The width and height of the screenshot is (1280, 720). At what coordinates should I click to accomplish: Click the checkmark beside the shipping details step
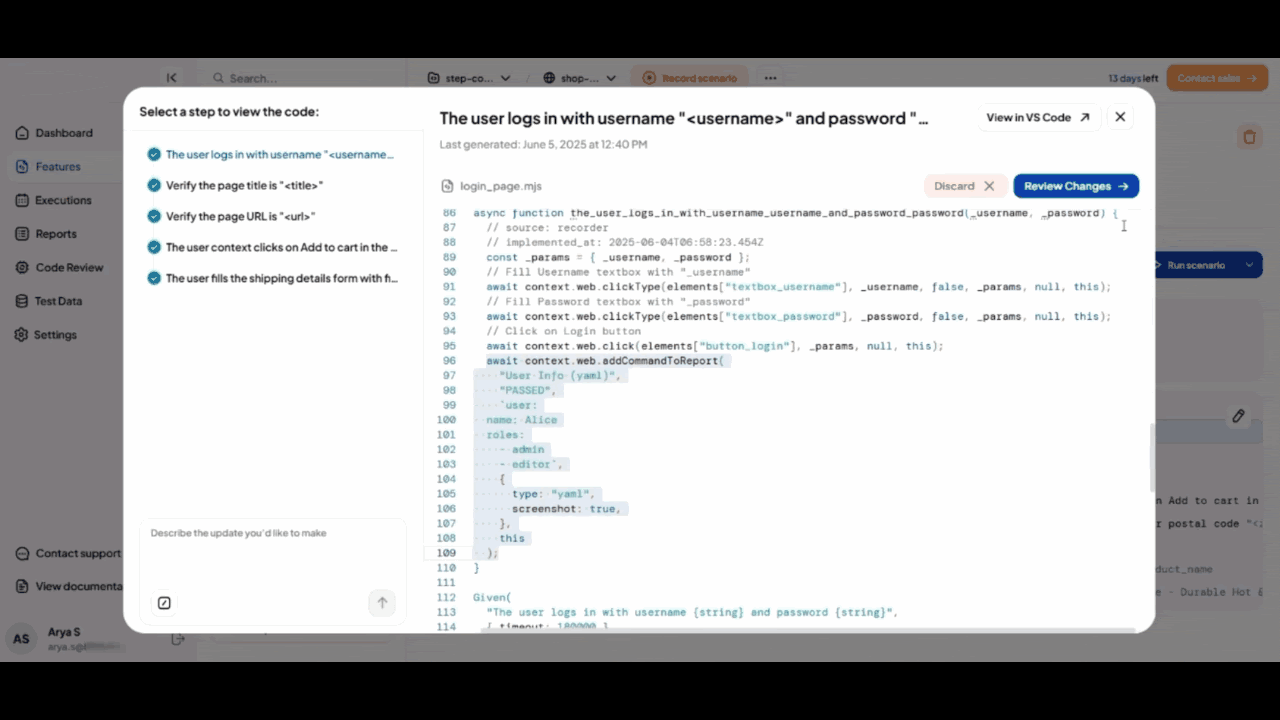point(154,278)
